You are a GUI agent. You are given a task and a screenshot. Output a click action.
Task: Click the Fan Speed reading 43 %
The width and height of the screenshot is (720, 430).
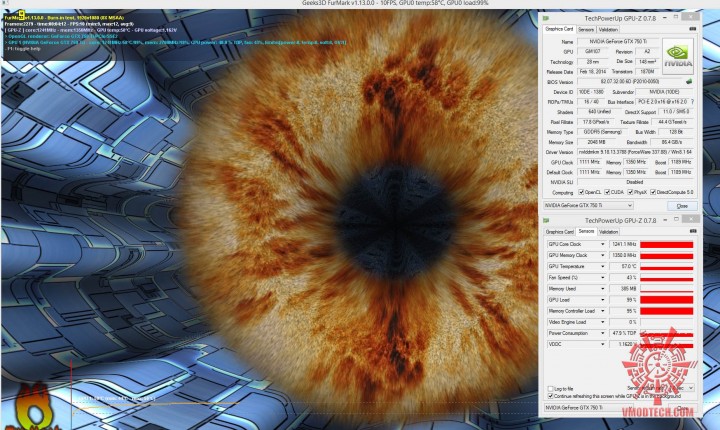623,277
